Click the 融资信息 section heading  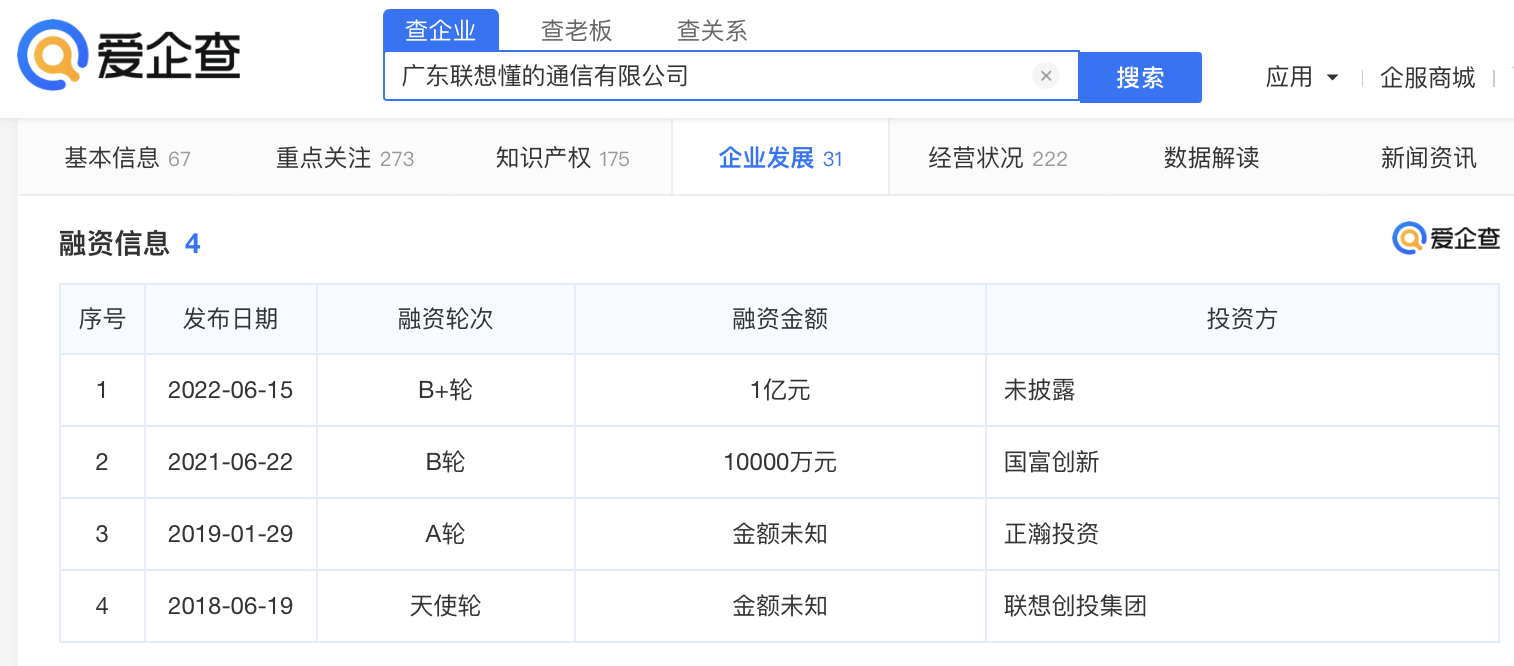115,243
